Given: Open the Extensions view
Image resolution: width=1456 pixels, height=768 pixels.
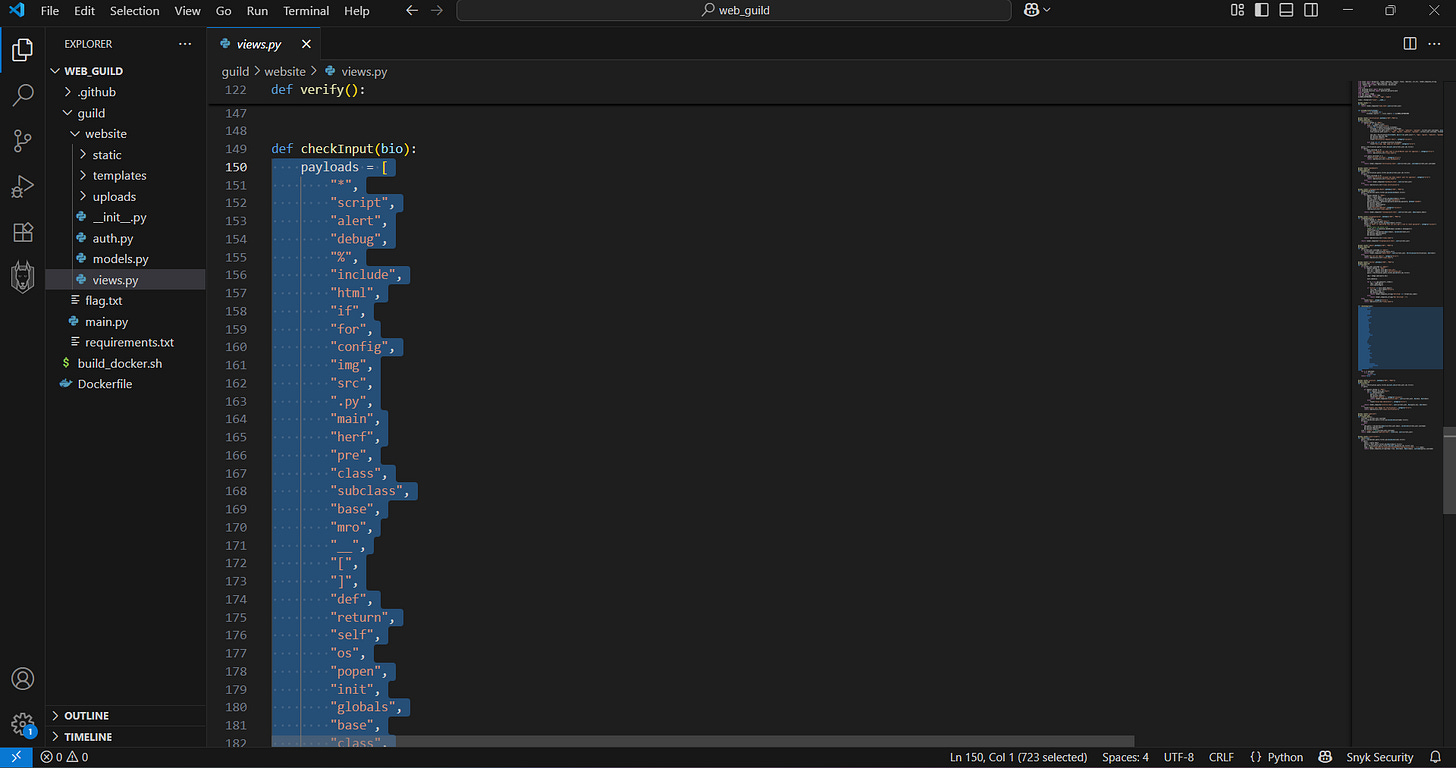Looking at the screenshot, I should [22, 233].
